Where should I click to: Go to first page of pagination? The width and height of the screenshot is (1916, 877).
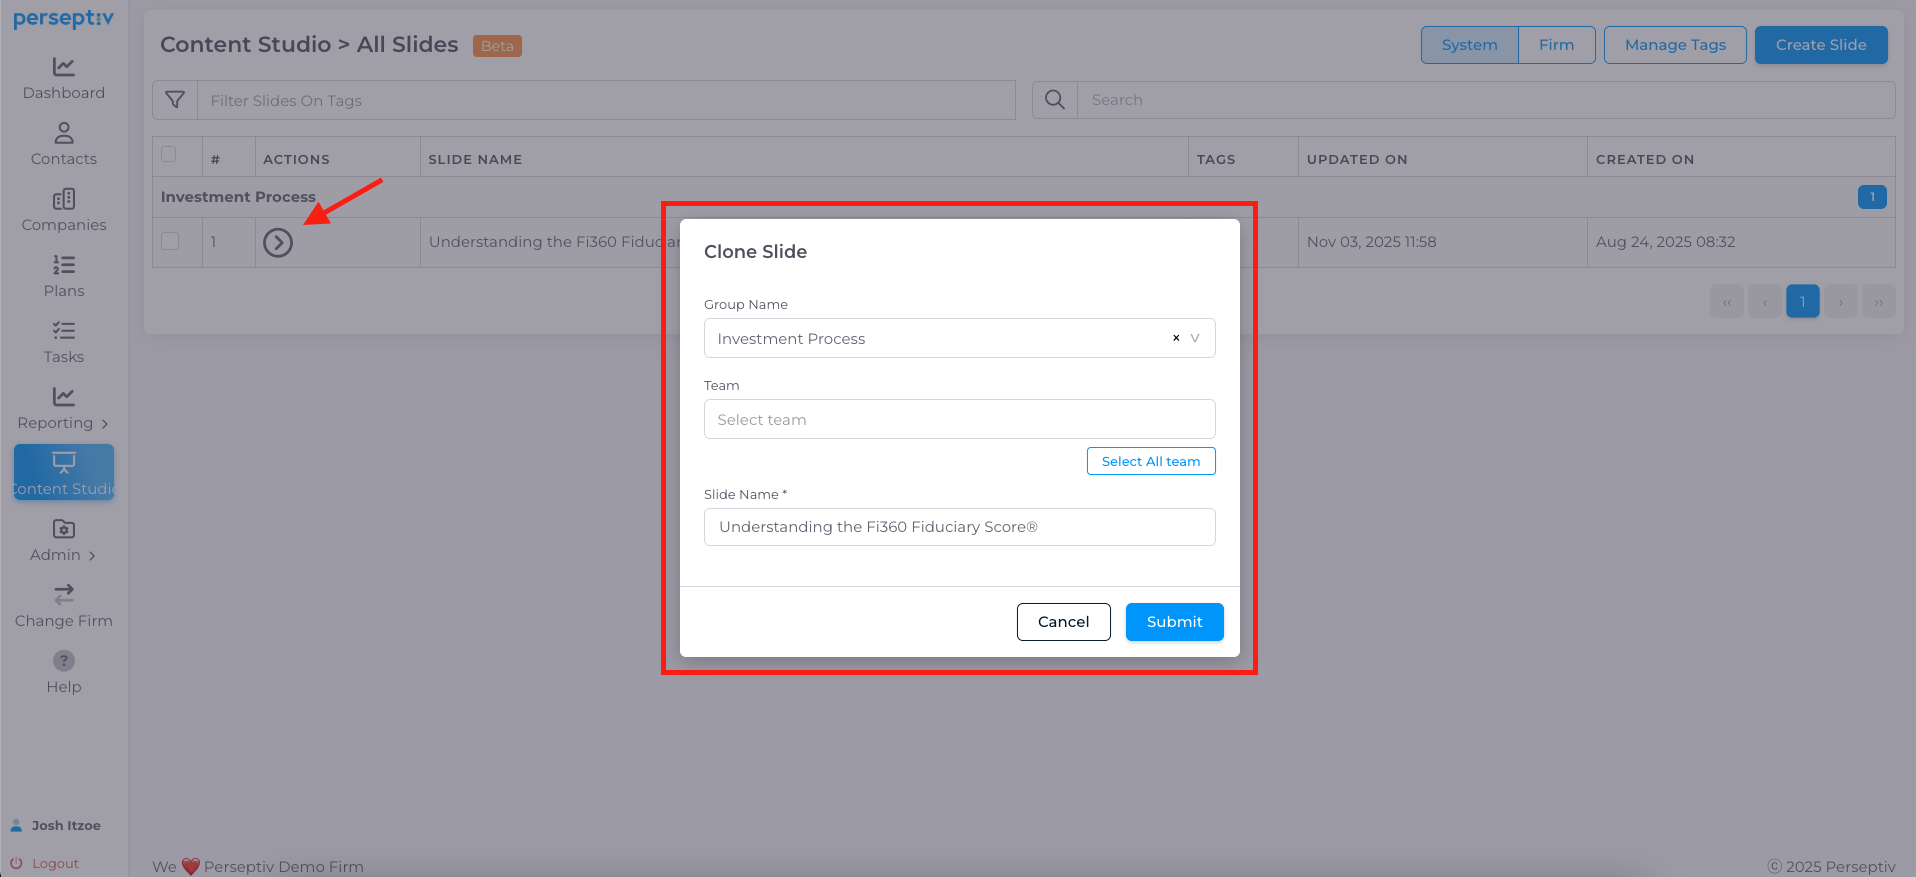(1727, 301)
